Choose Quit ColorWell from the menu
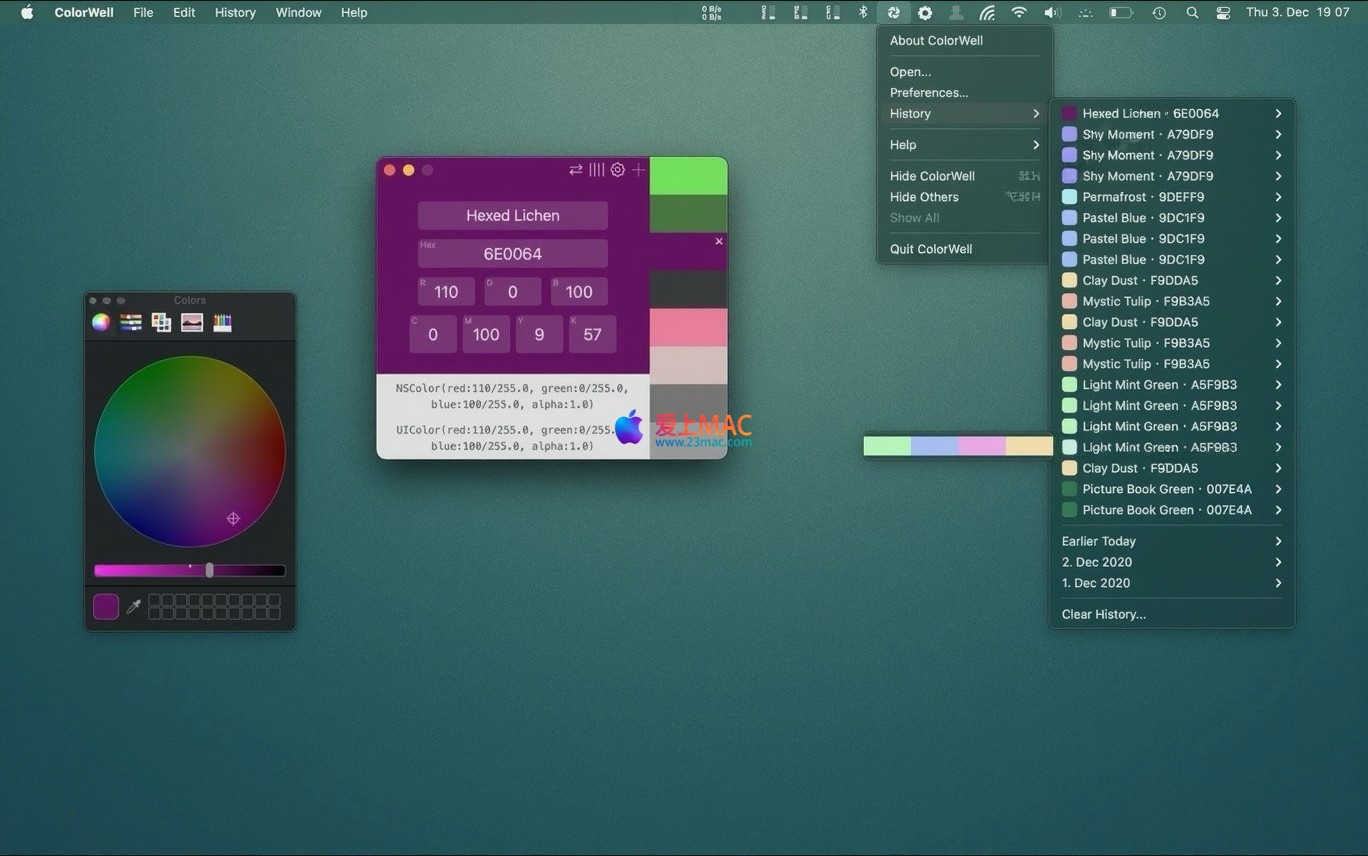 [931, 249]
